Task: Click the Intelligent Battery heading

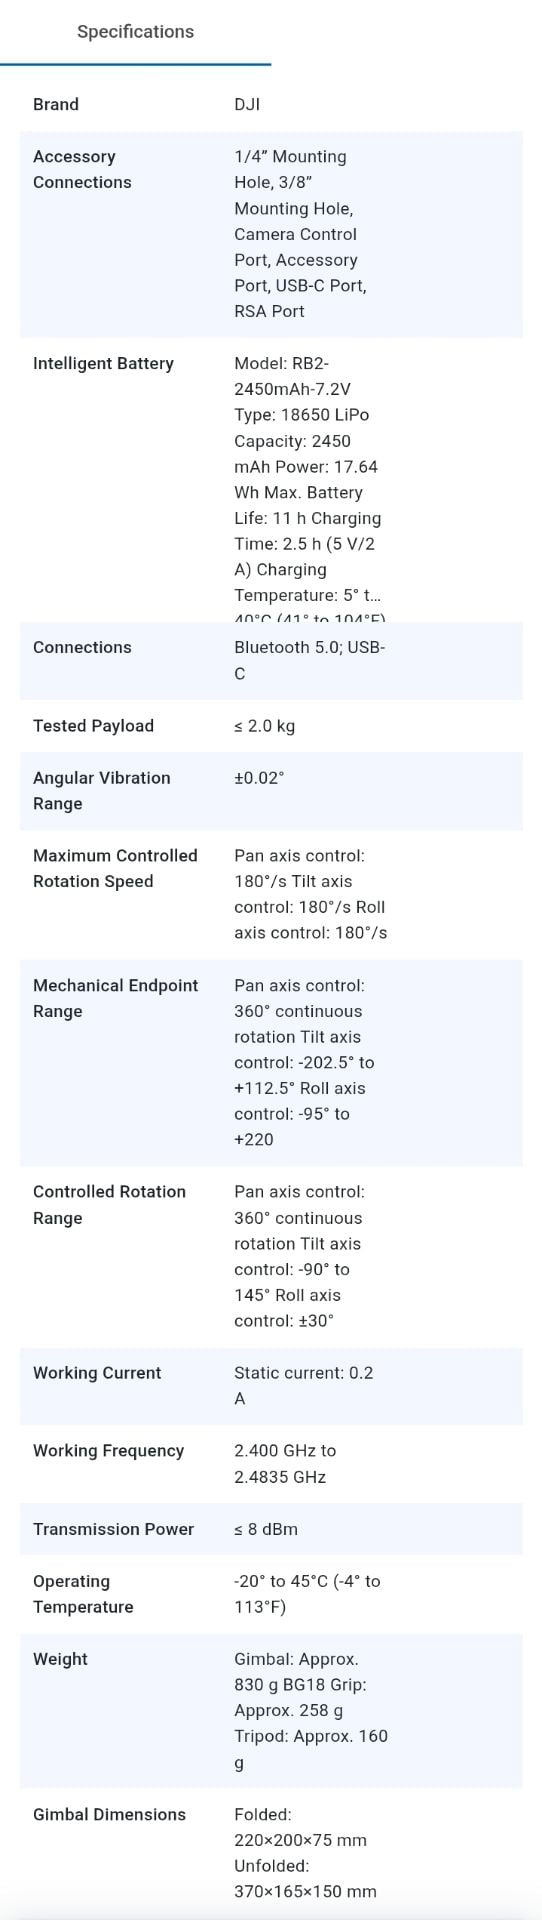Action: [103, 363]
